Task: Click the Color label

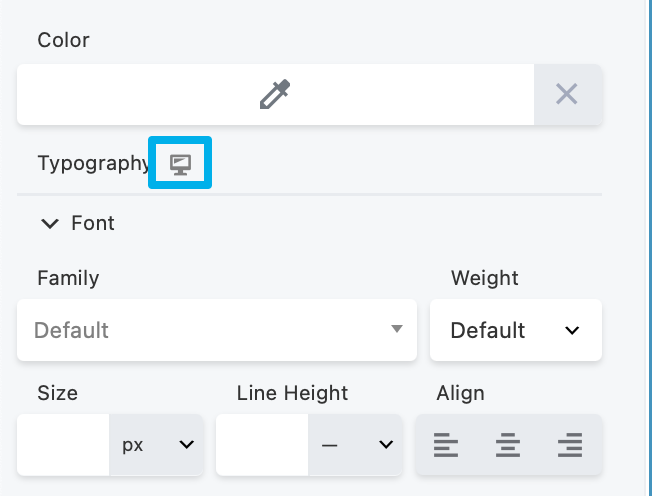Action: coord(63,40)
